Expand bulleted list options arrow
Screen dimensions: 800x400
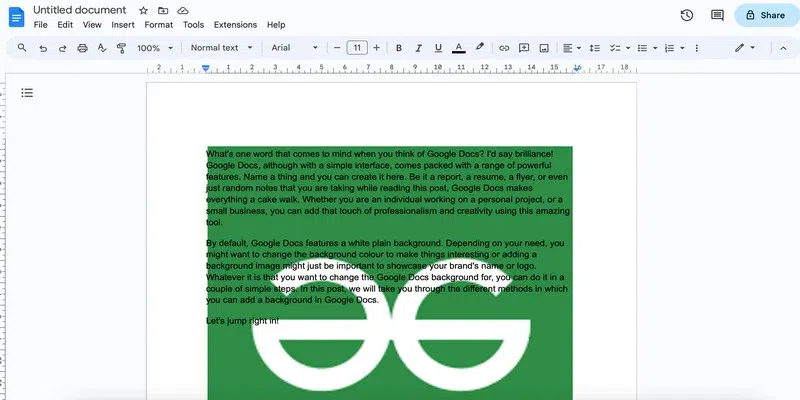(x=655, y=48)
